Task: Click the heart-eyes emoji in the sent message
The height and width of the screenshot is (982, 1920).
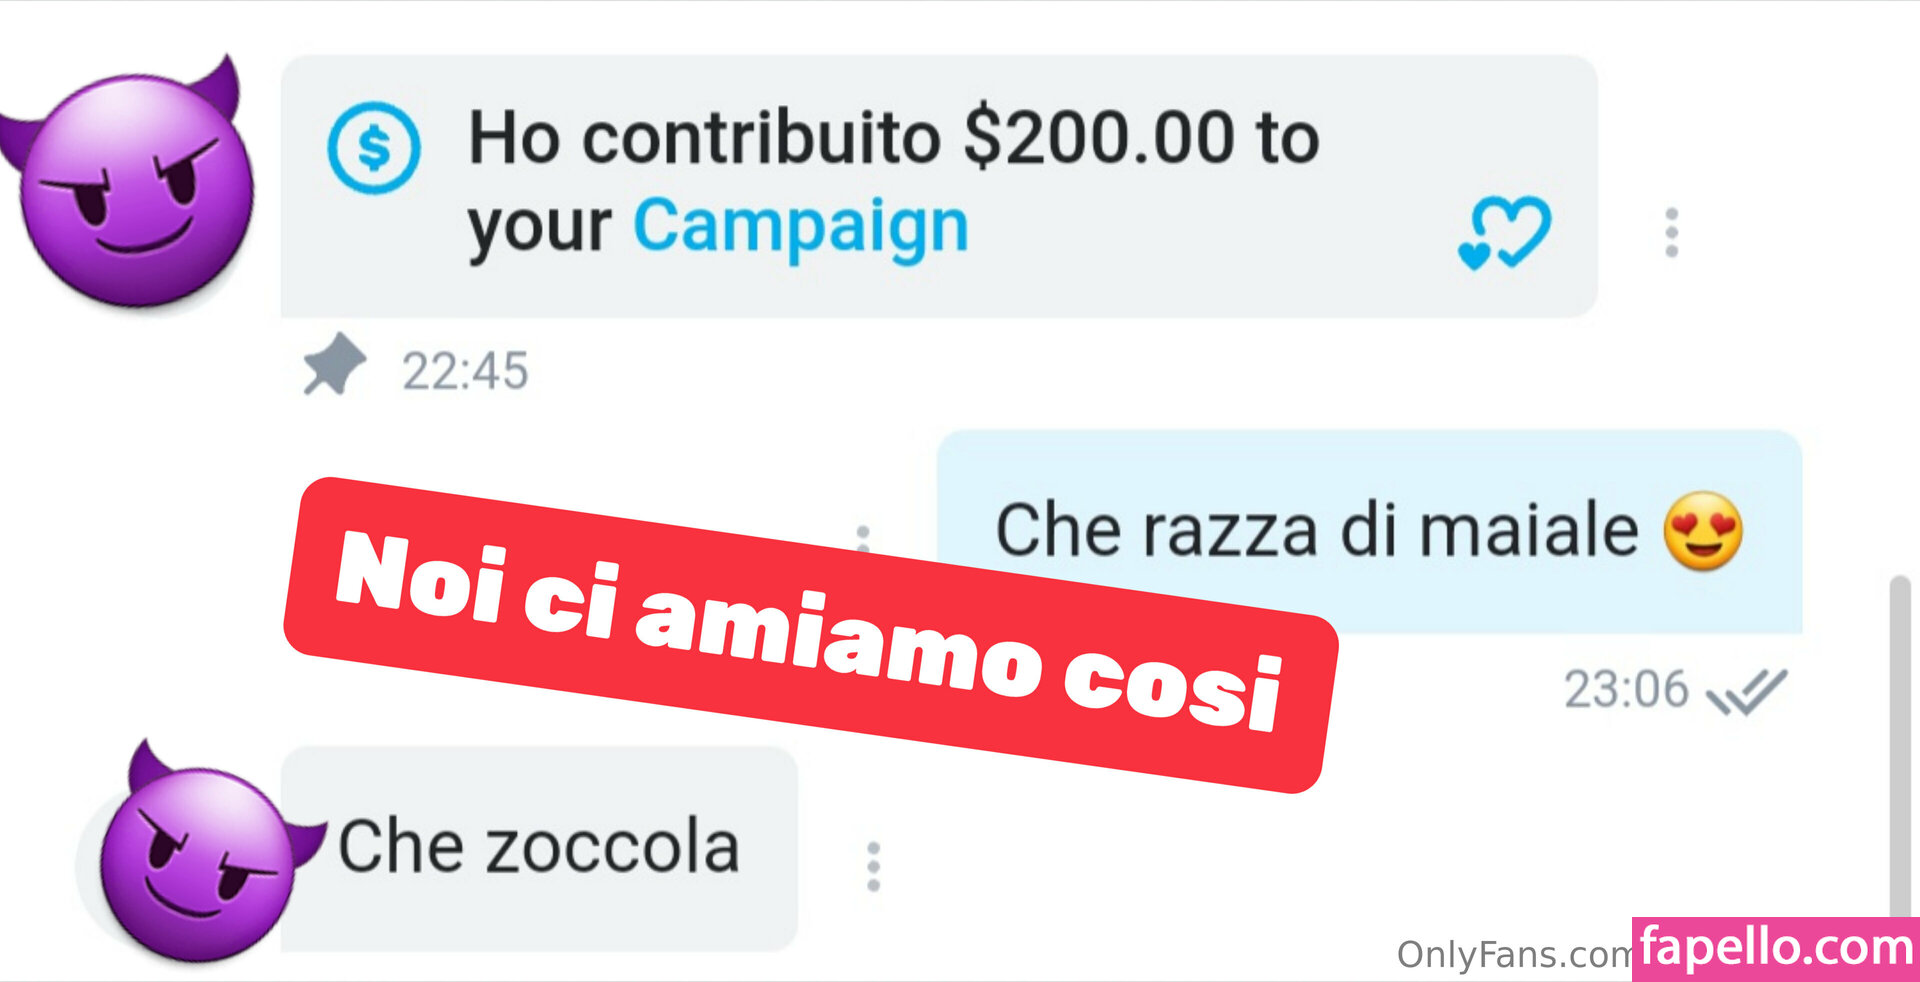Action: [x=1703, y=531]
